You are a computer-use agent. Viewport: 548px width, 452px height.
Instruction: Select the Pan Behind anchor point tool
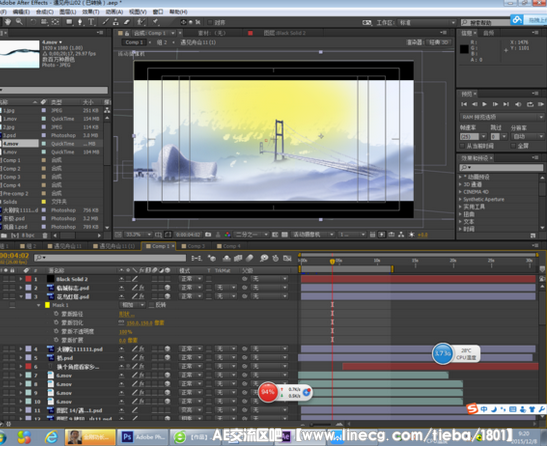click(55, 22)
